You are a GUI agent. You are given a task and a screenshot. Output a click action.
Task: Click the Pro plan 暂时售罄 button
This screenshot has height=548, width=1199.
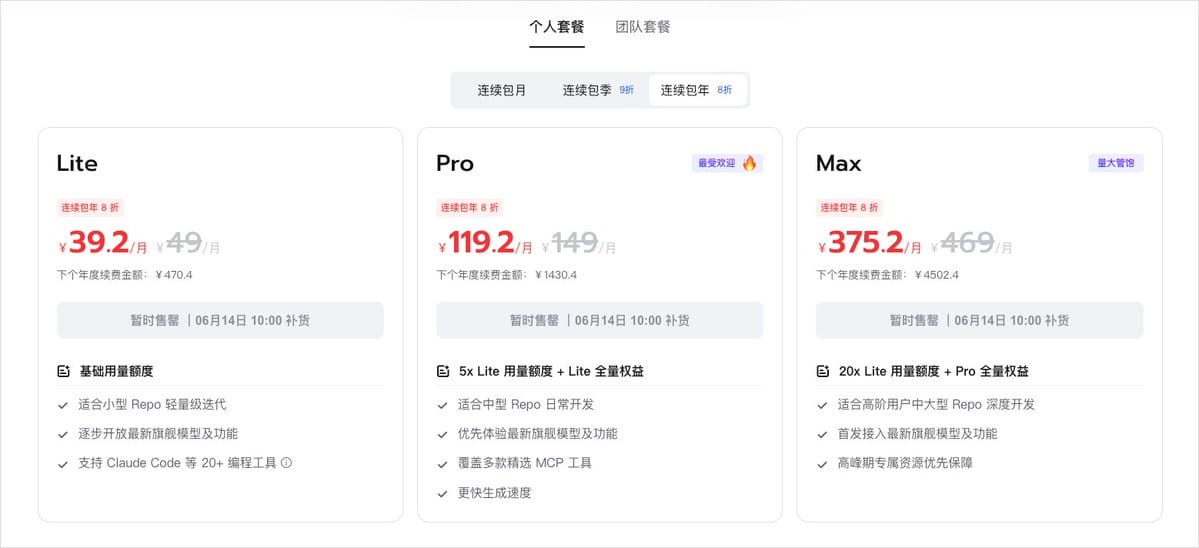point(600,320)
